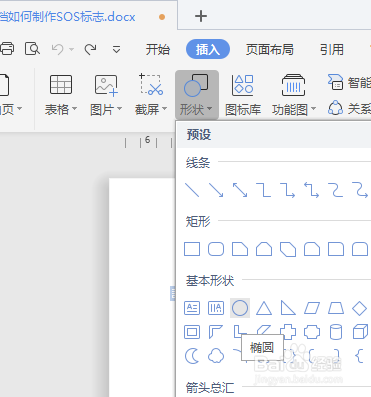371x397 pixels.
Task: Expand the 功能图 dropdown arrow
Action: (x=313, y=109)
